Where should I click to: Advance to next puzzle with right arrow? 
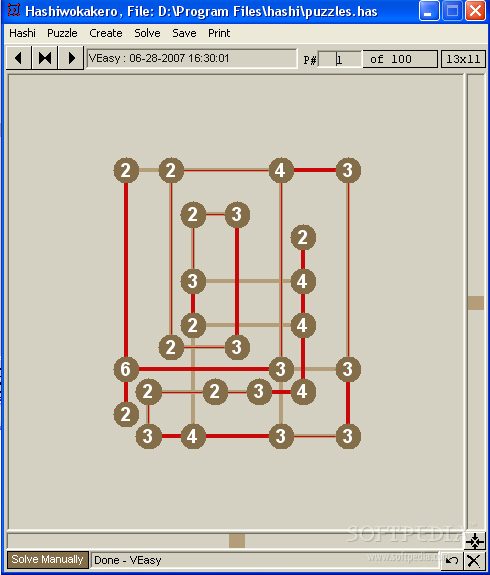coord(71,58)
